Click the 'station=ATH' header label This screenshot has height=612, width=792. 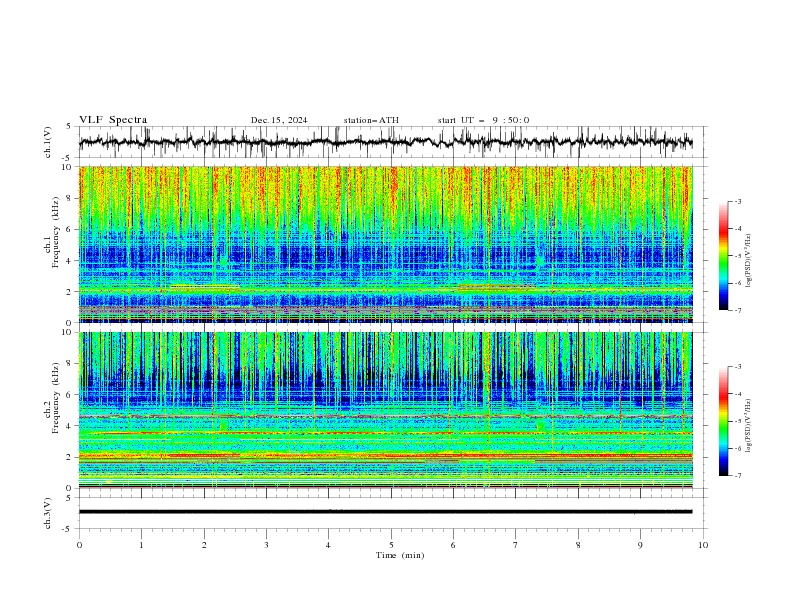[371, 120]
